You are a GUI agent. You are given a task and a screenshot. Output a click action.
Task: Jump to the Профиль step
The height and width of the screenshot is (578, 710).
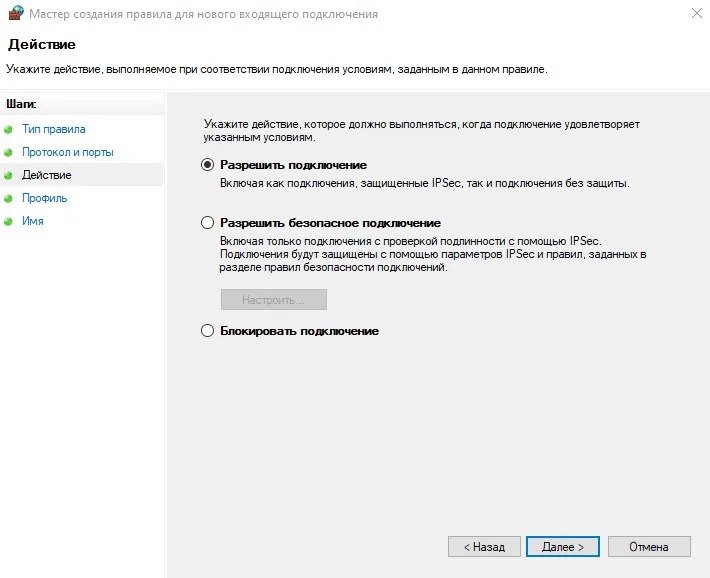[44, 198]
